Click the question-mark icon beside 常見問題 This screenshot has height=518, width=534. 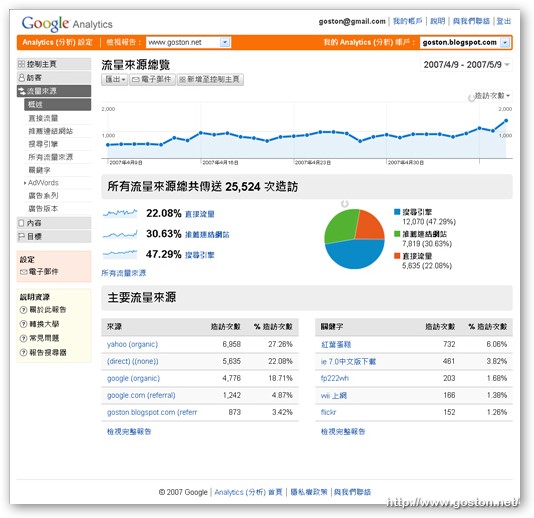pos(23,338)
